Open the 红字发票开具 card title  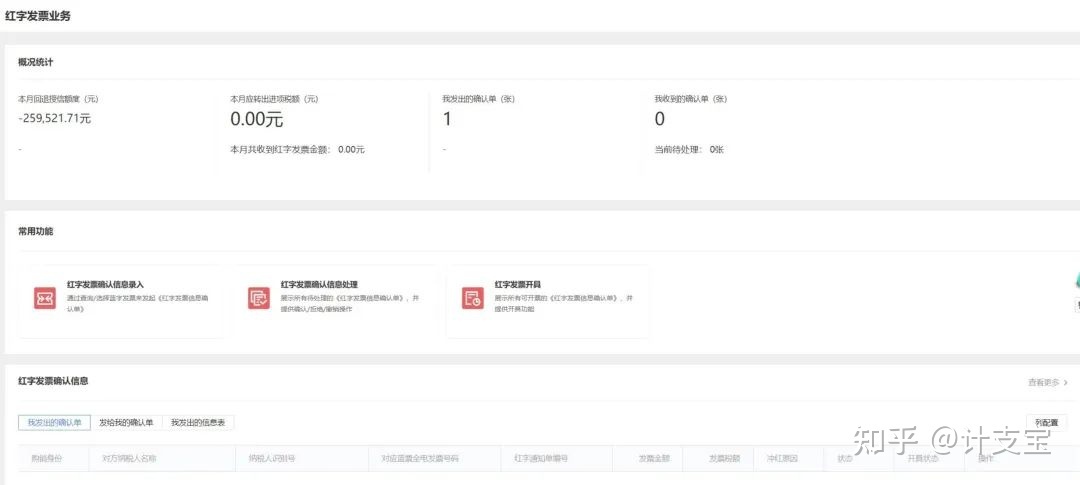(517, 285)
